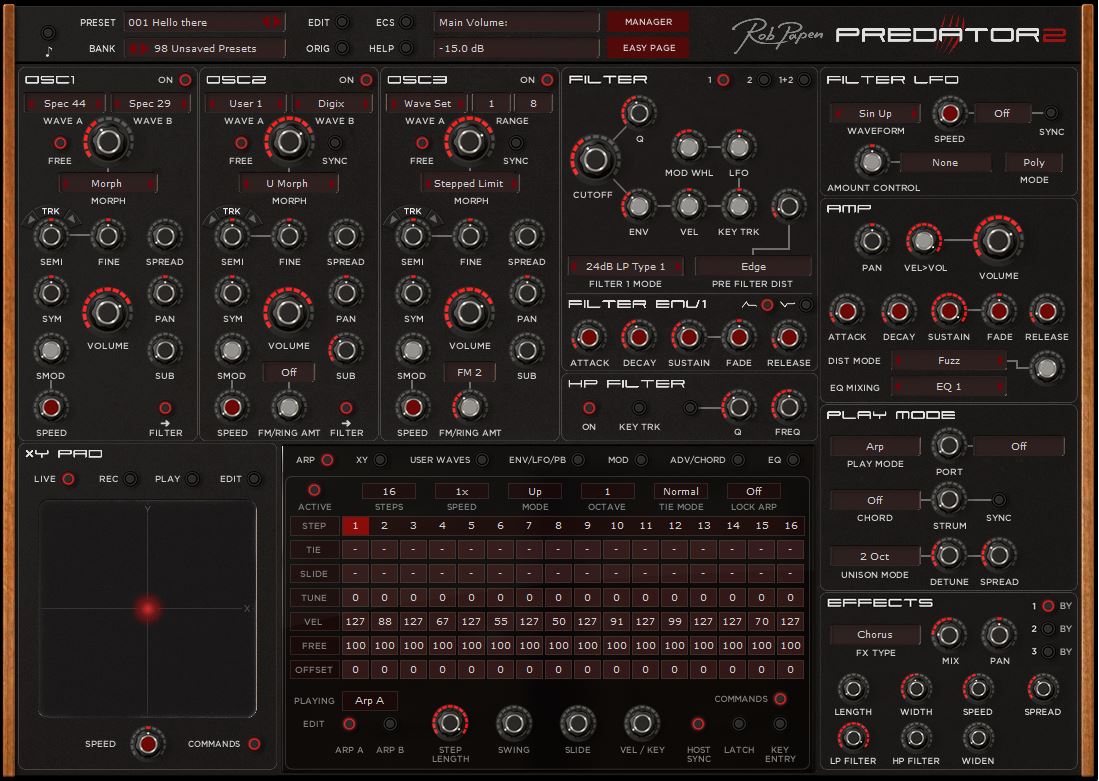Click arp step 6 VEL value 55
1099x781 pixels.
click(x=500, y=622)
